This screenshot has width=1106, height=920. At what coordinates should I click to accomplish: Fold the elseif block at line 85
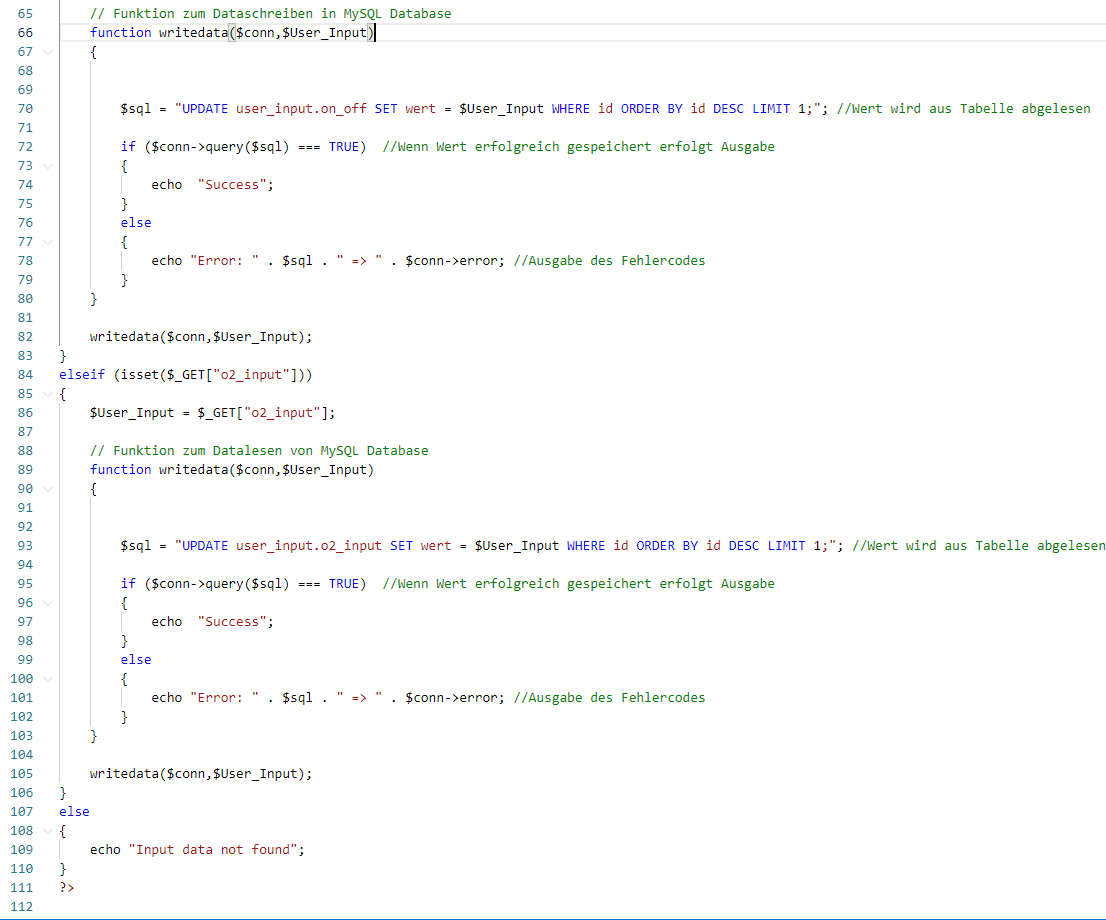point(48,394)
